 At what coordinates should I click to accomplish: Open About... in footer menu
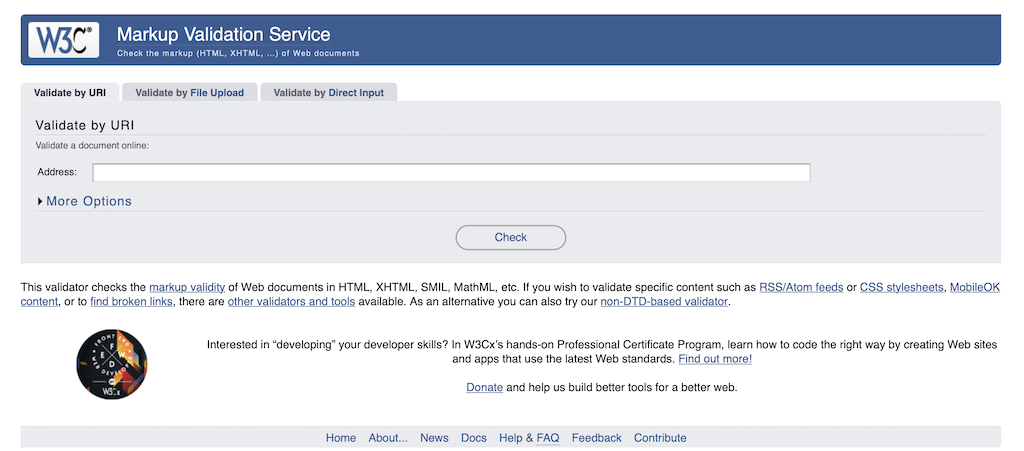tap(388, 438)
